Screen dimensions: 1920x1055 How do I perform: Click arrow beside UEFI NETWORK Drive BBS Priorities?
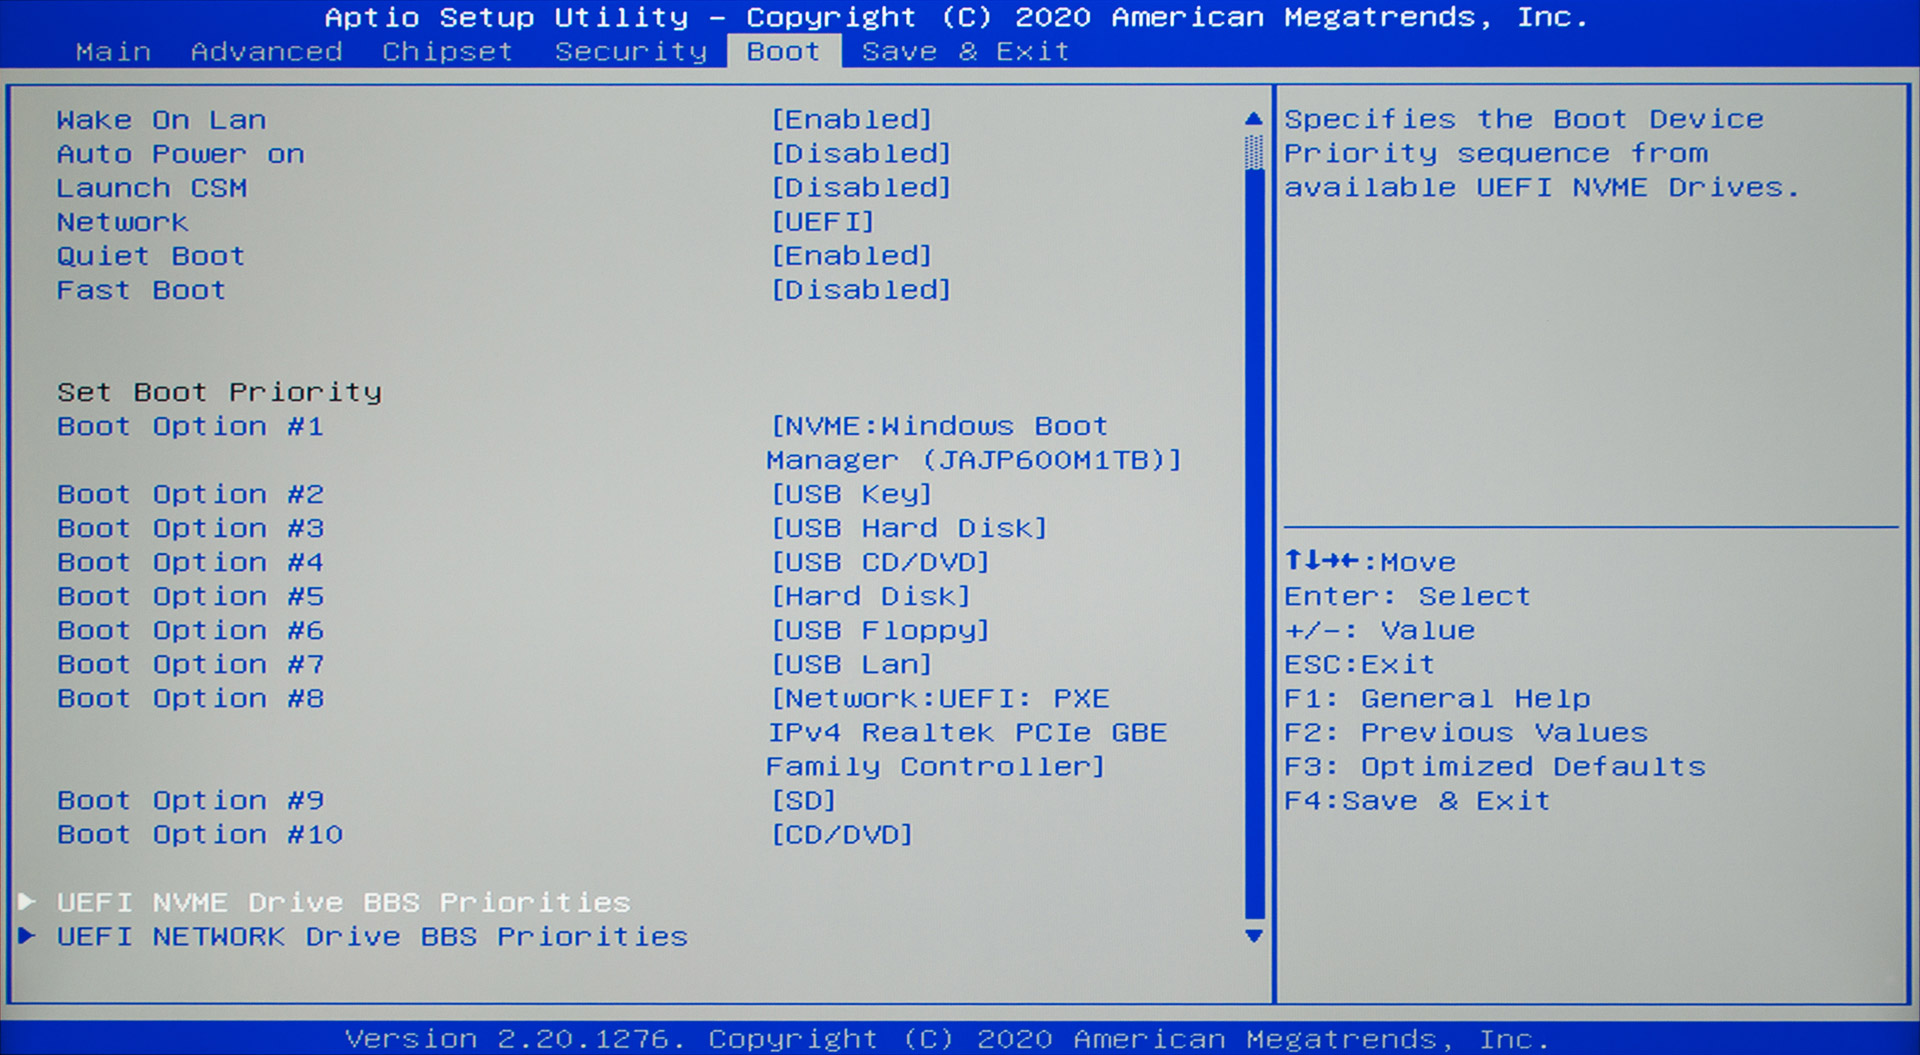click(x=27, y=936)
